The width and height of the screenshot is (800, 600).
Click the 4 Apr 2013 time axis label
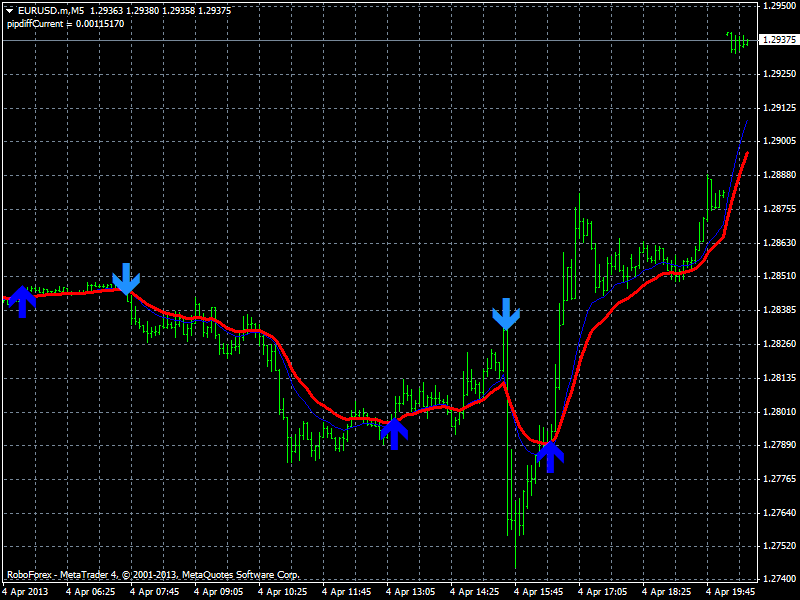pos(25,592)
